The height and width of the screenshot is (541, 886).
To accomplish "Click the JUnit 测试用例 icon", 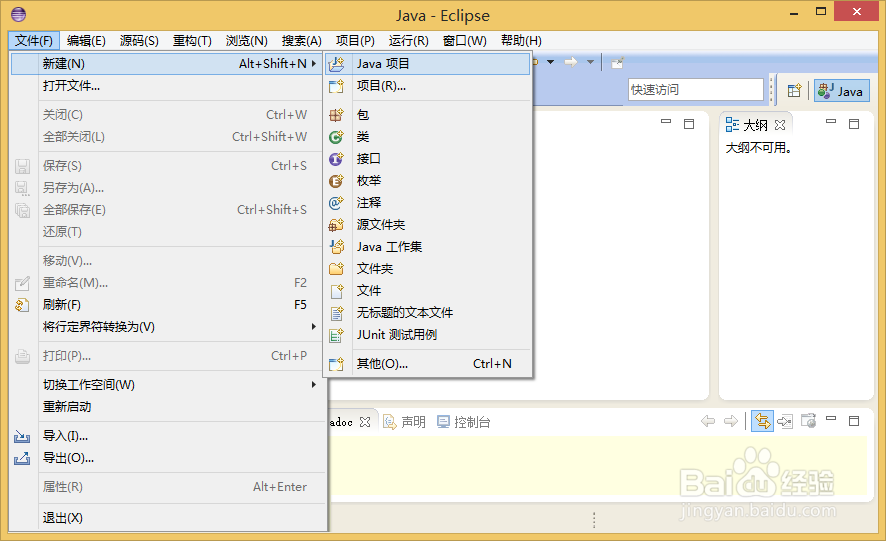I will [x=336, y=335].
